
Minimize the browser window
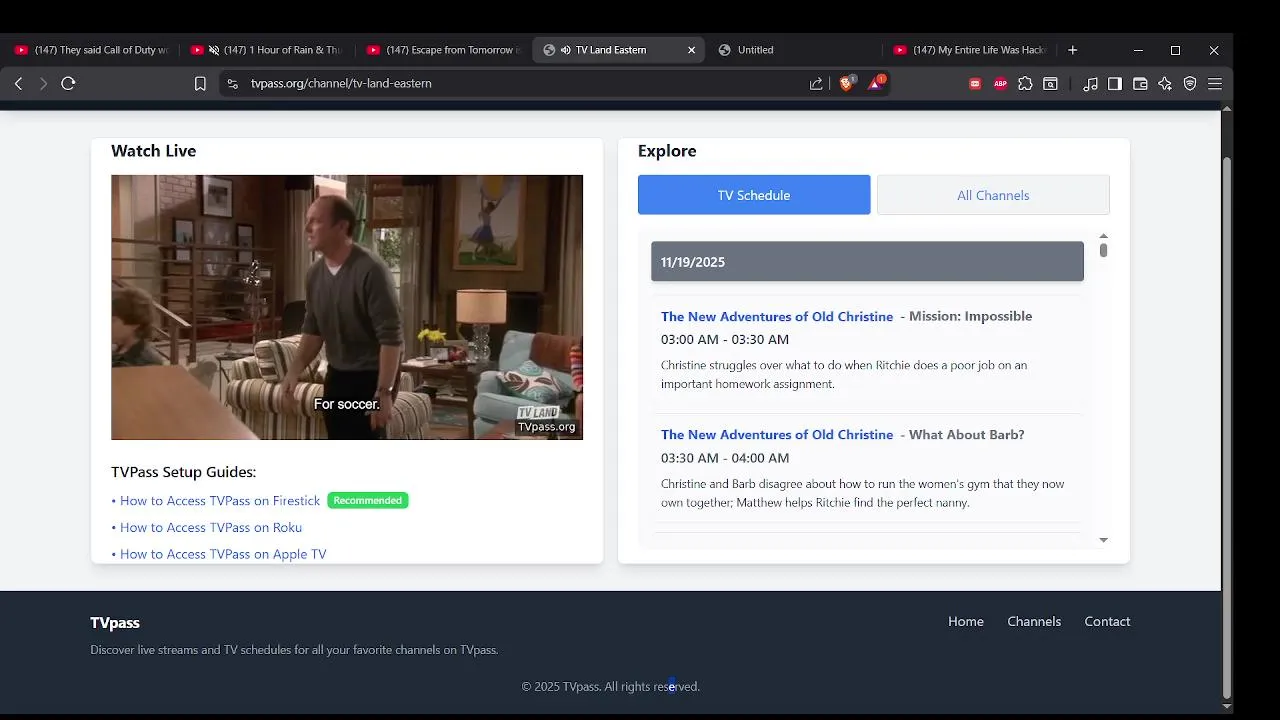click(x=1138, y=50)
